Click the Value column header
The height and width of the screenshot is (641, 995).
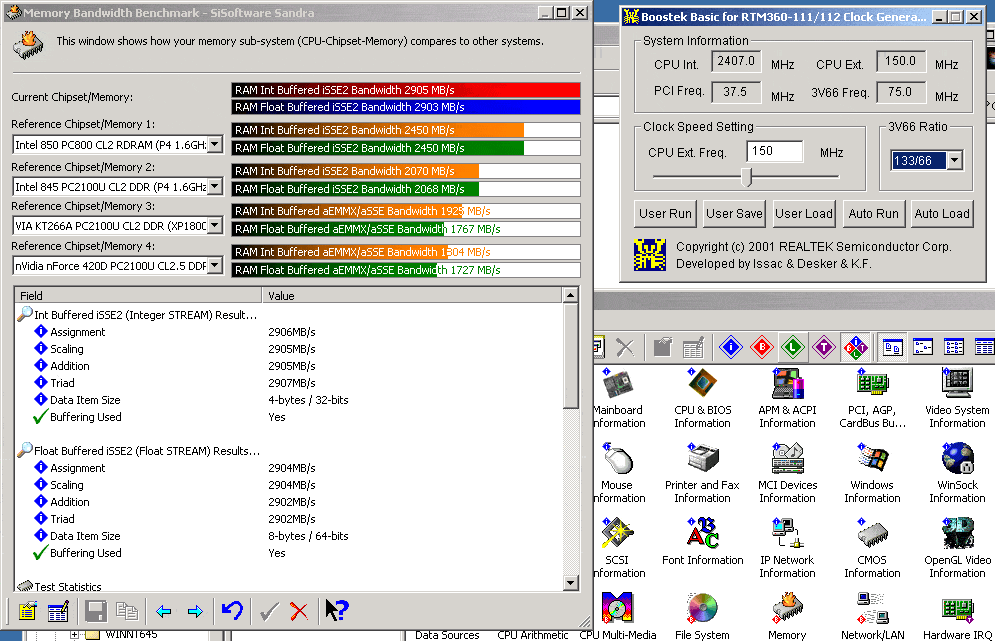pyautogui.click(x=412, y=295)
